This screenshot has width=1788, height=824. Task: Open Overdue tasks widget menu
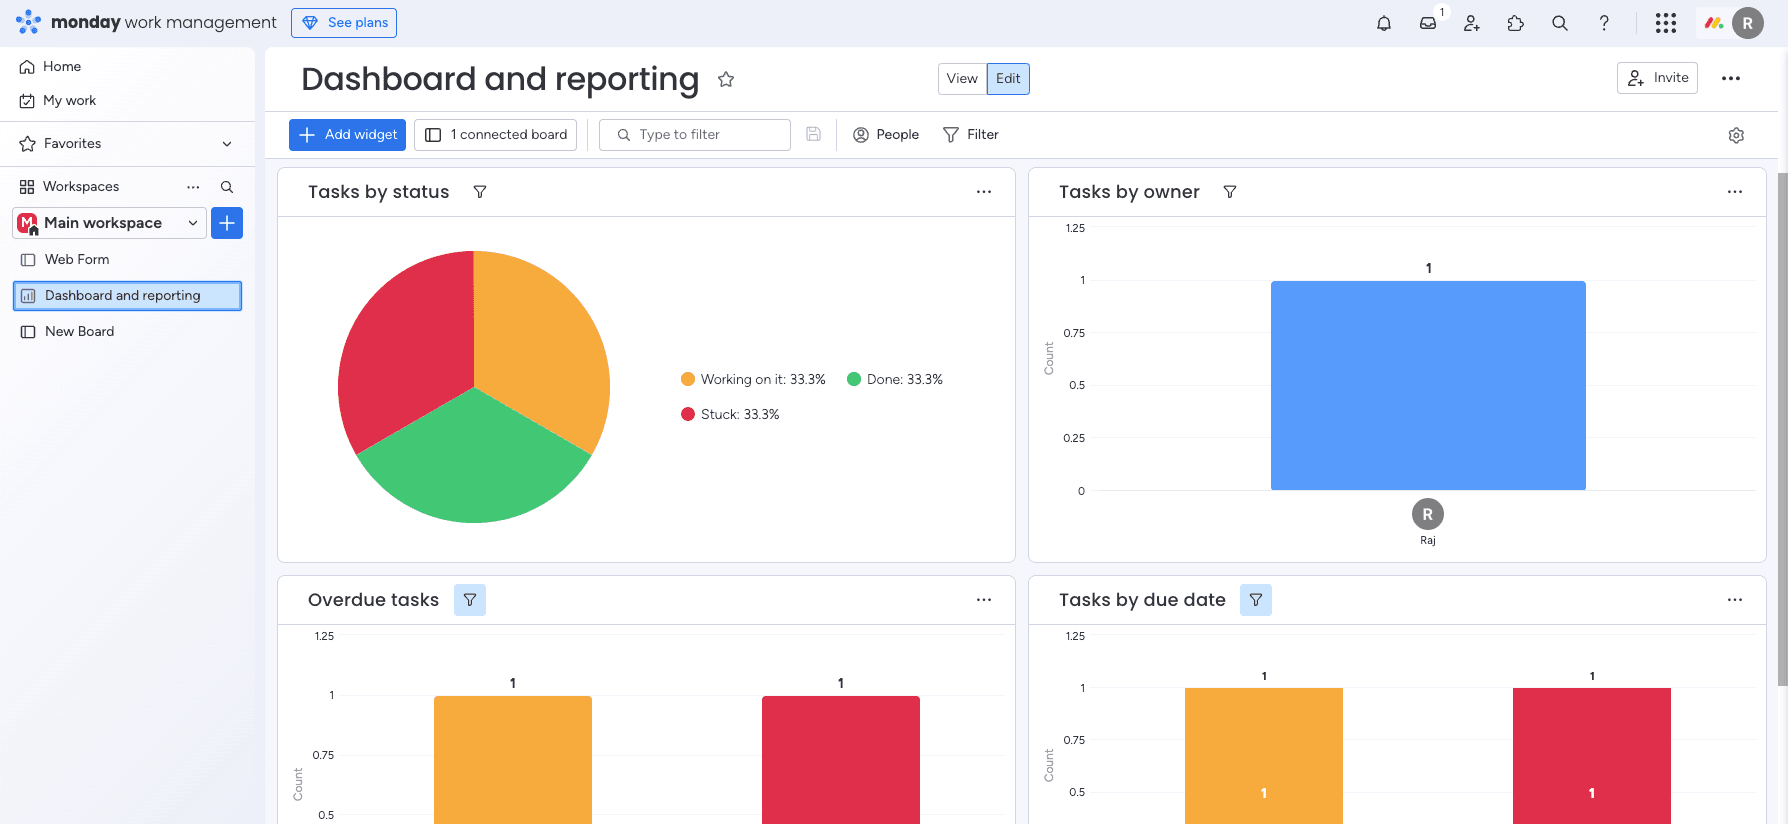point(984,600)
